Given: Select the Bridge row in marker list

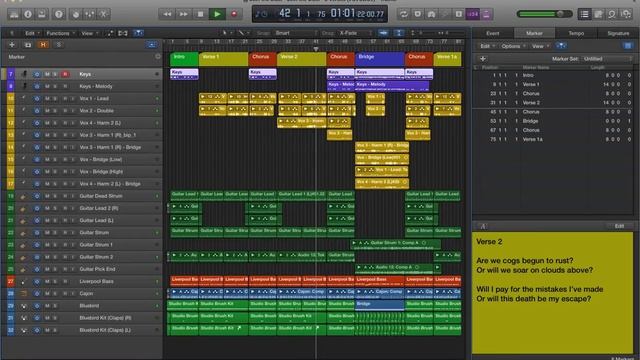Looking at the screenshot, I should coord(554,121).
